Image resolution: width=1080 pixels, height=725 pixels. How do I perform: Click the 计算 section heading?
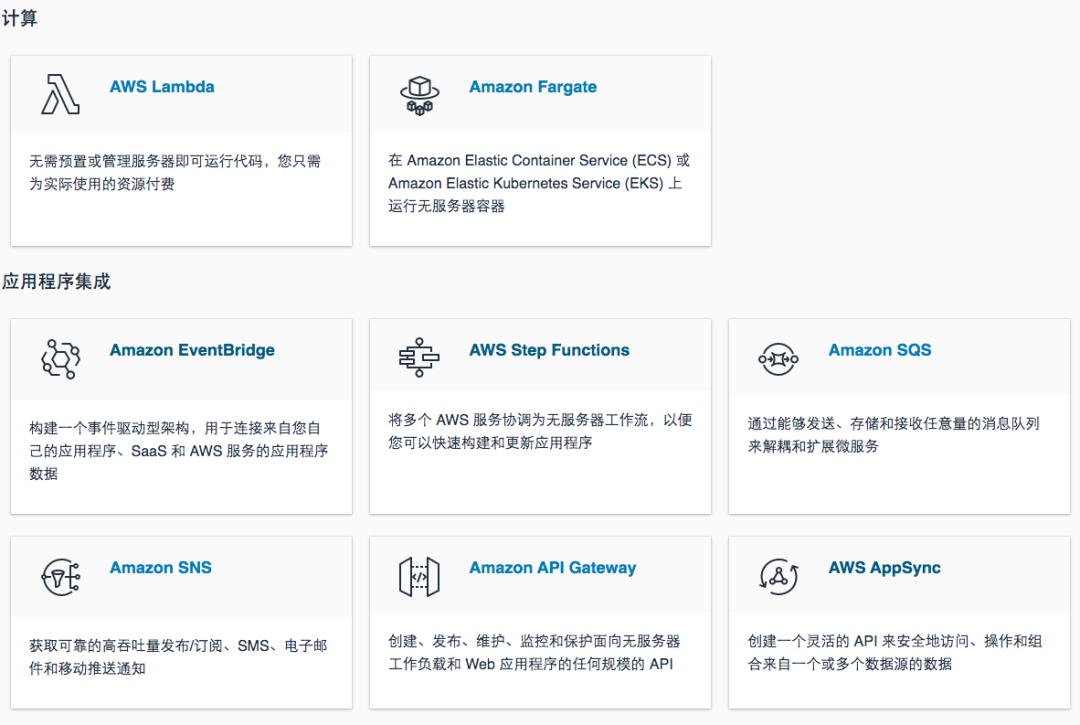click(19, 19)
